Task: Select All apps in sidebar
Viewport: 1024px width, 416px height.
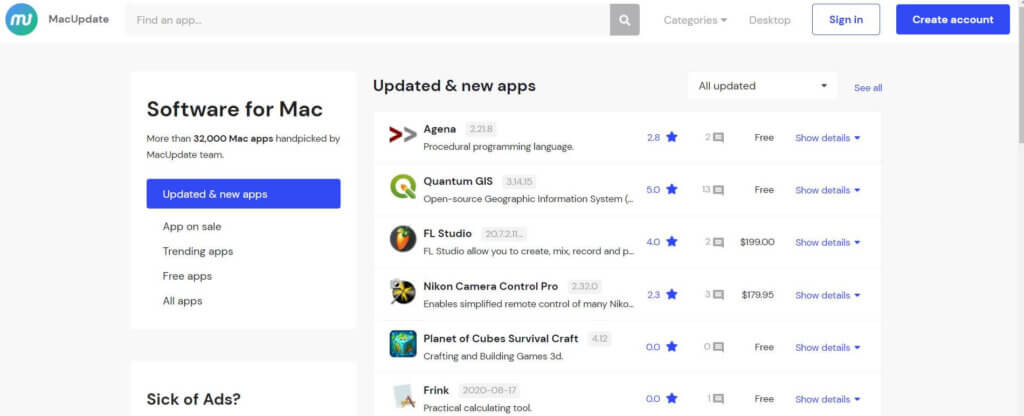Action: click(183, 301)
